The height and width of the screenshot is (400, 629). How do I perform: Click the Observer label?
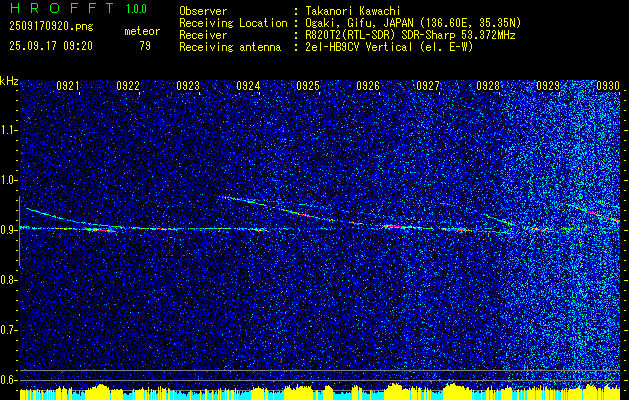point(203,11)
